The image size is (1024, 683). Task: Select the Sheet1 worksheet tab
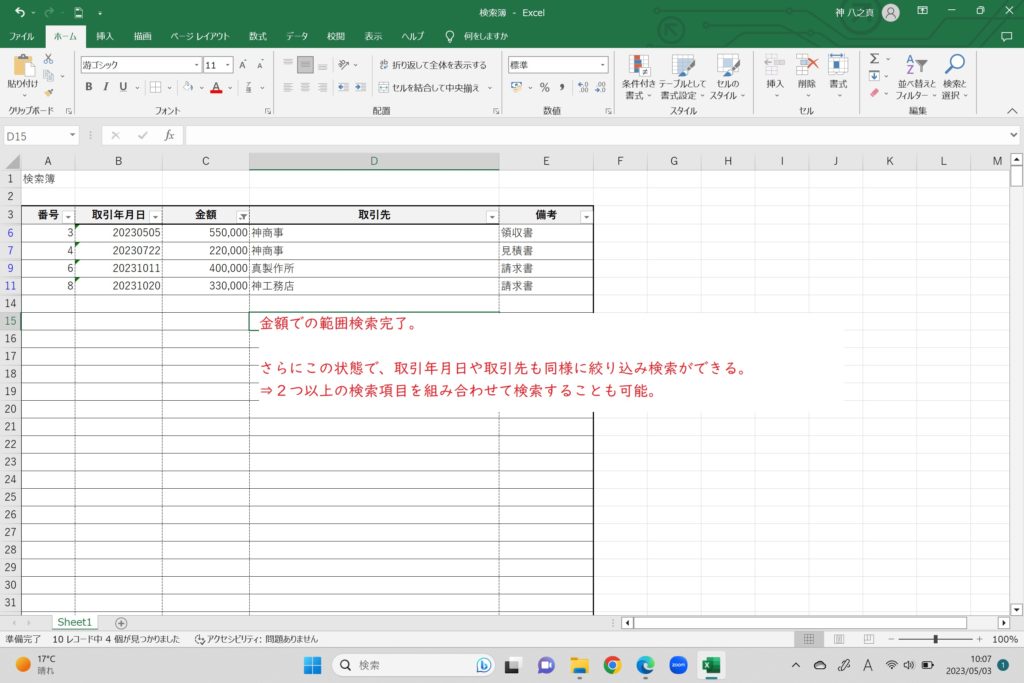(x=74, y=622)
